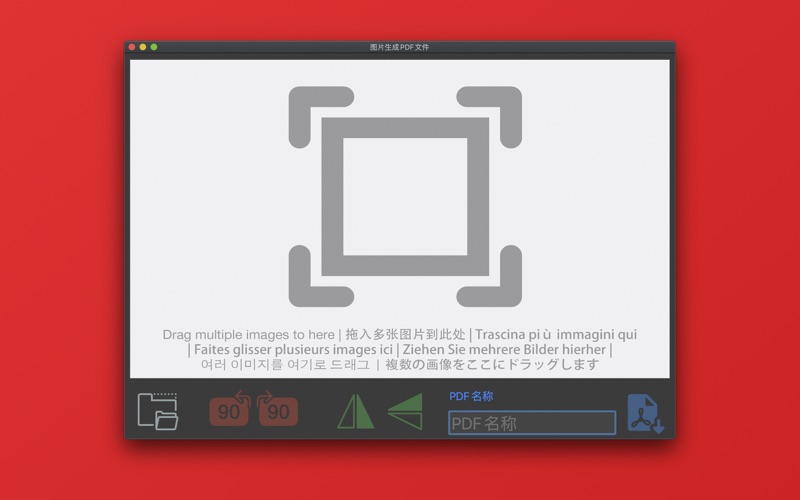Open the folder browse icon
Screen dimensions: 800x500
coord(158,411)
